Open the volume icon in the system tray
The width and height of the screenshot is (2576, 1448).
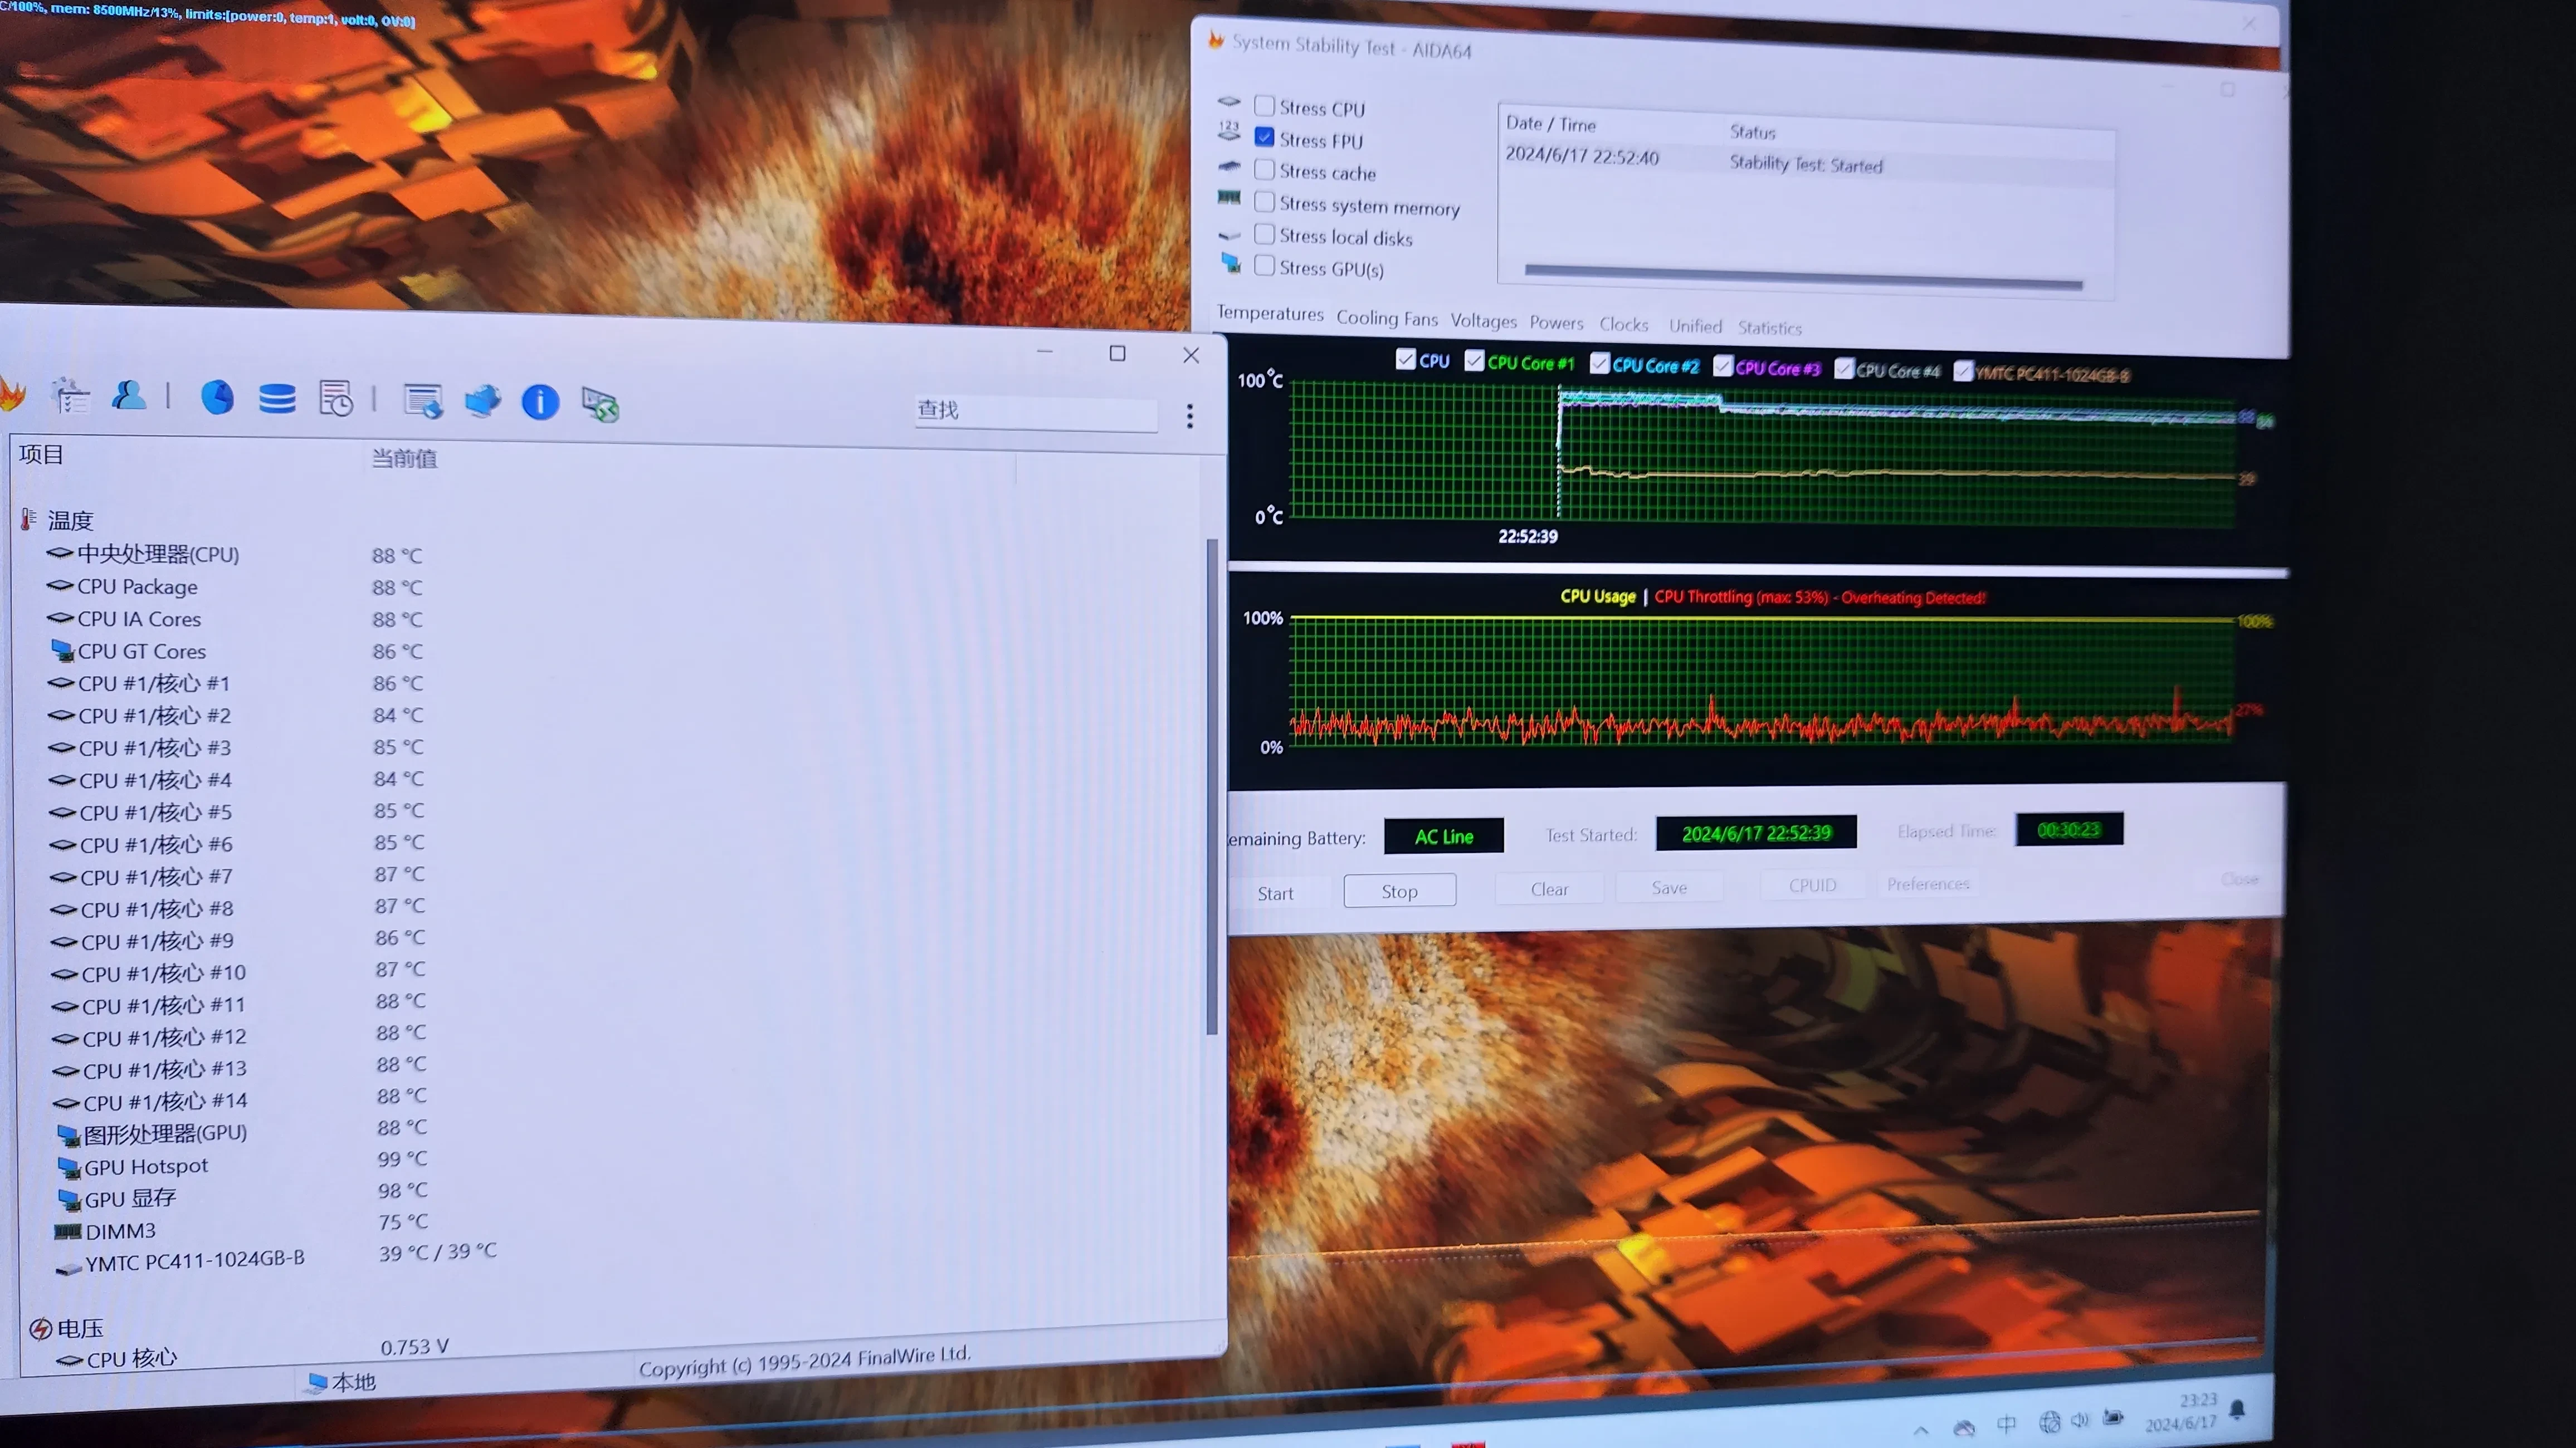[2080, 1421]
